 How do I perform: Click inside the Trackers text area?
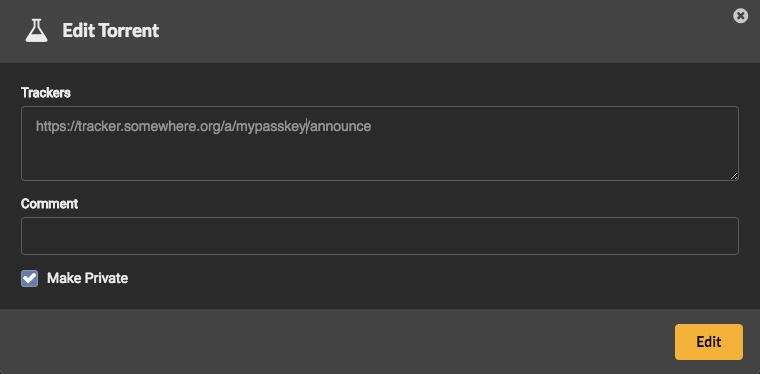point(380,143)
